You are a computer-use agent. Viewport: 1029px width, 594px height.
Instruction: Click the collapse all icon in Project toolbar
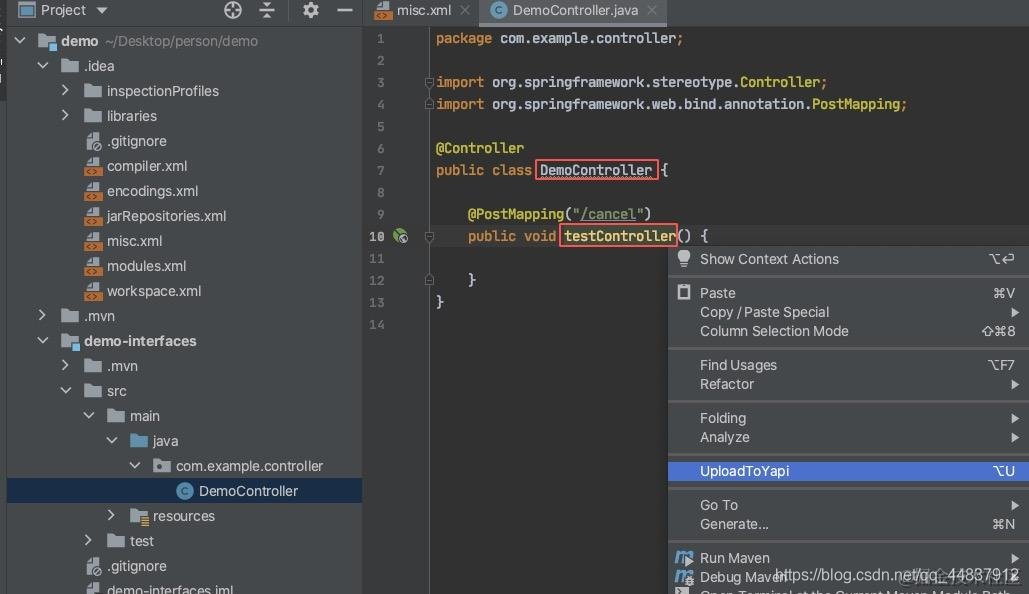tap(266, 10)
